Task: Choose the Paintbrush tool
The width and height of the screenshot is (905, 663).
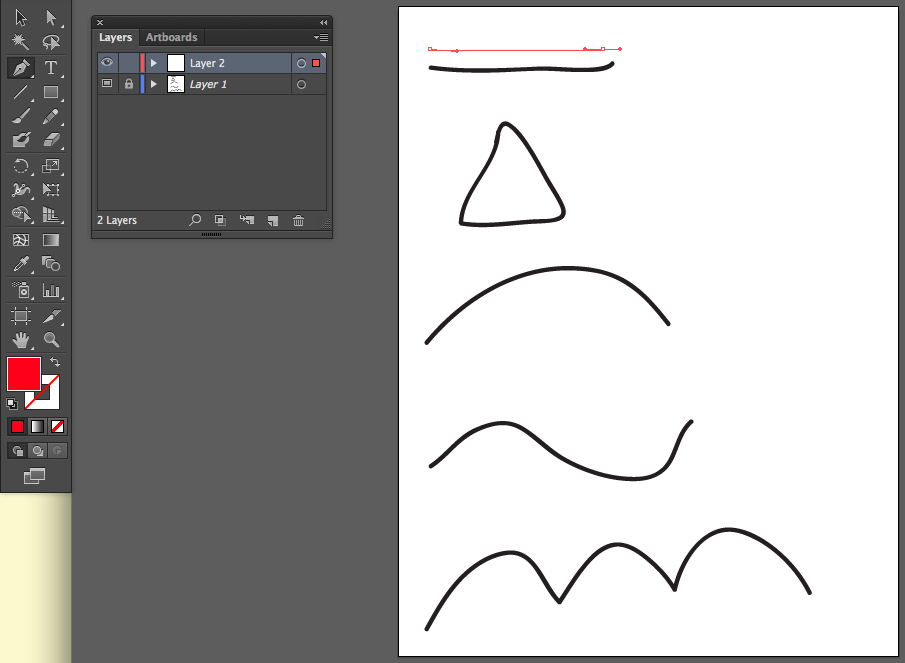Action: pyautogui.click(x=20, y=116)
